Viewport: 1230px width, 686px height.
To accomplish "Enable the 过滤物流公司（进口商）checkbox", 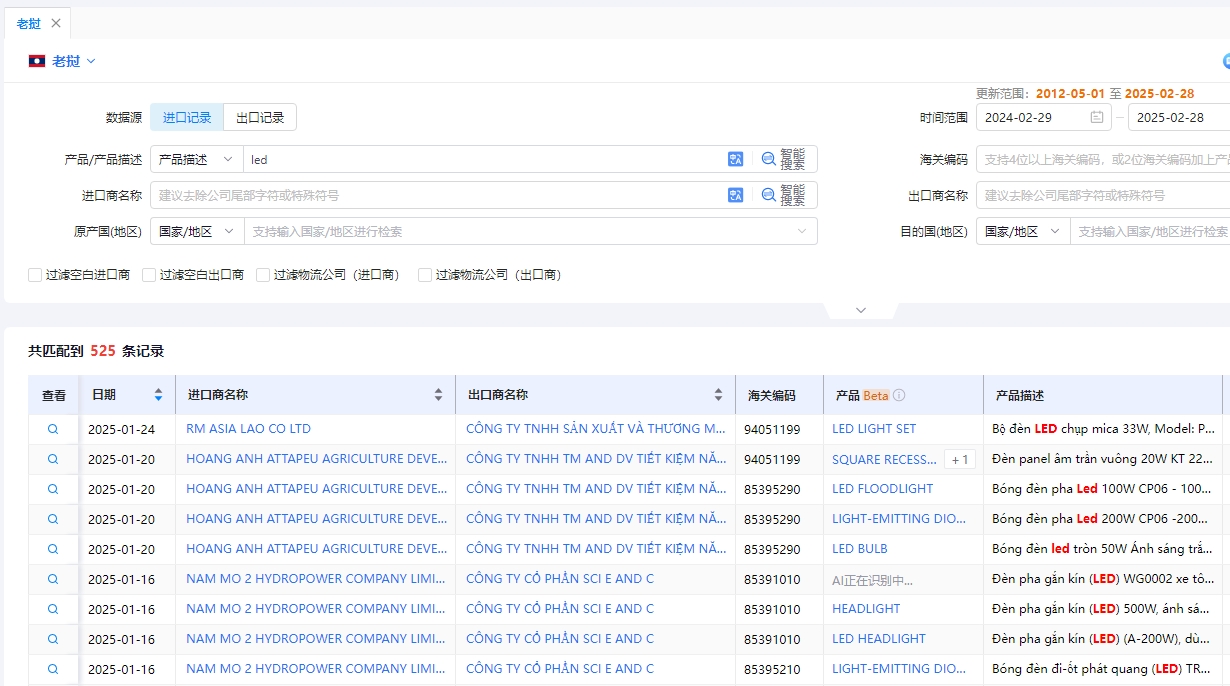I will tap(262, 274).
